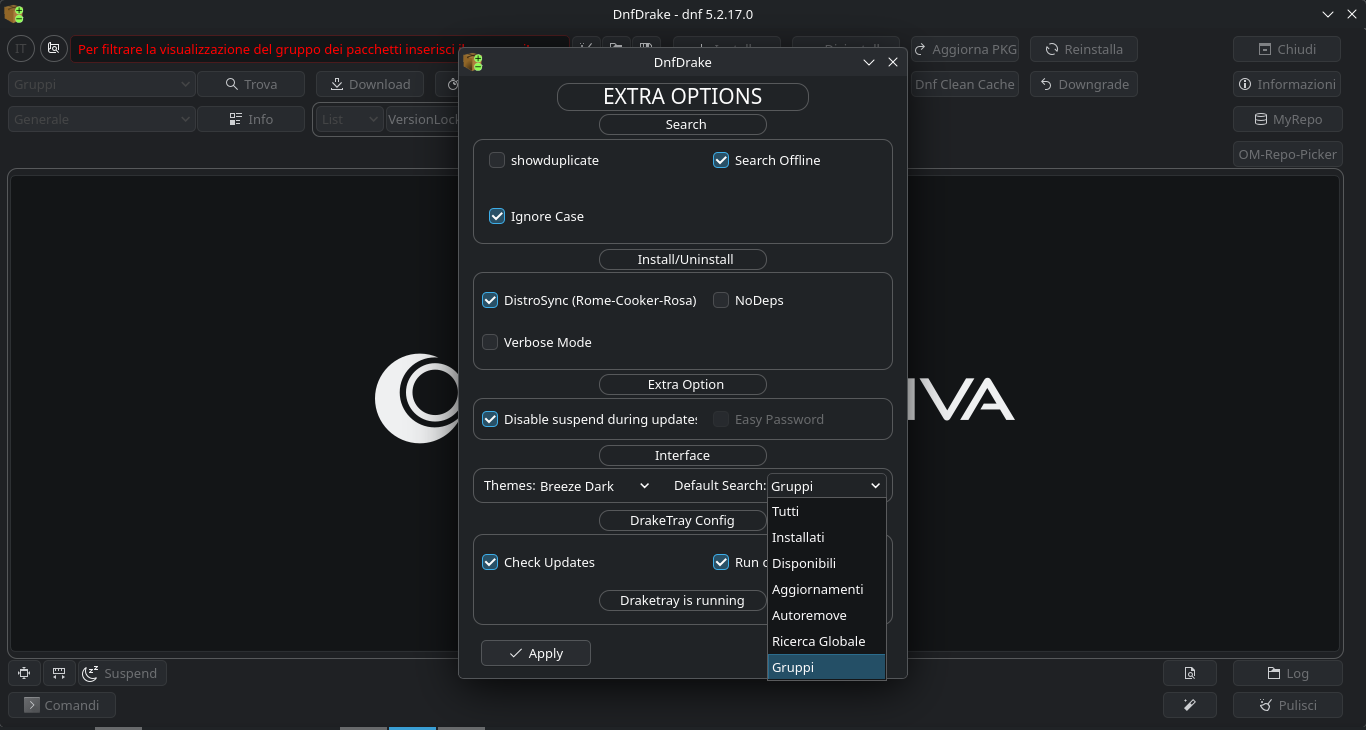
Task: Enable the showduplicate checkbox
Action: pyautogui.click(x=497, y=160)
